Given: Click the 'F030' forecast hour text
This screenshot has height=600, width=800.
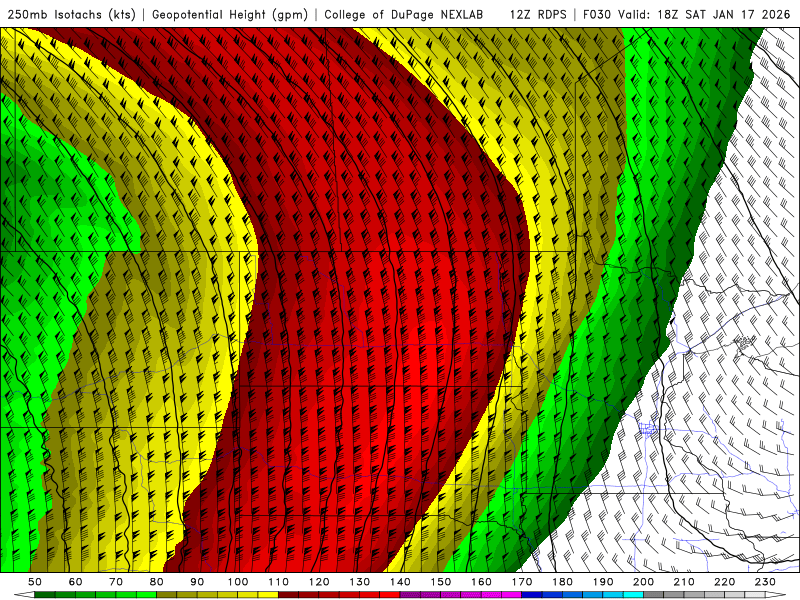Looking at the screenshot, I should tap(597, 14).
